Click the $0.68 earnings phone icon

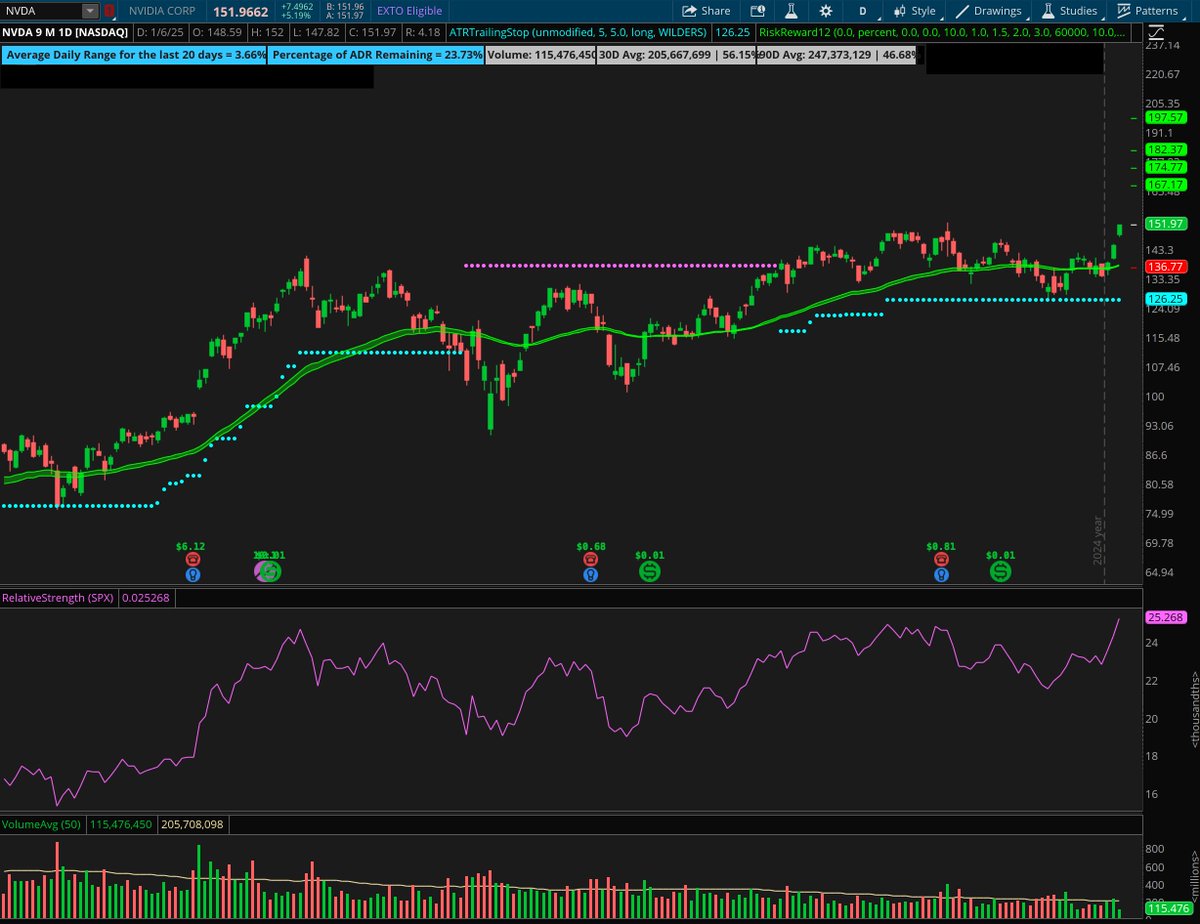coord(591,560)
